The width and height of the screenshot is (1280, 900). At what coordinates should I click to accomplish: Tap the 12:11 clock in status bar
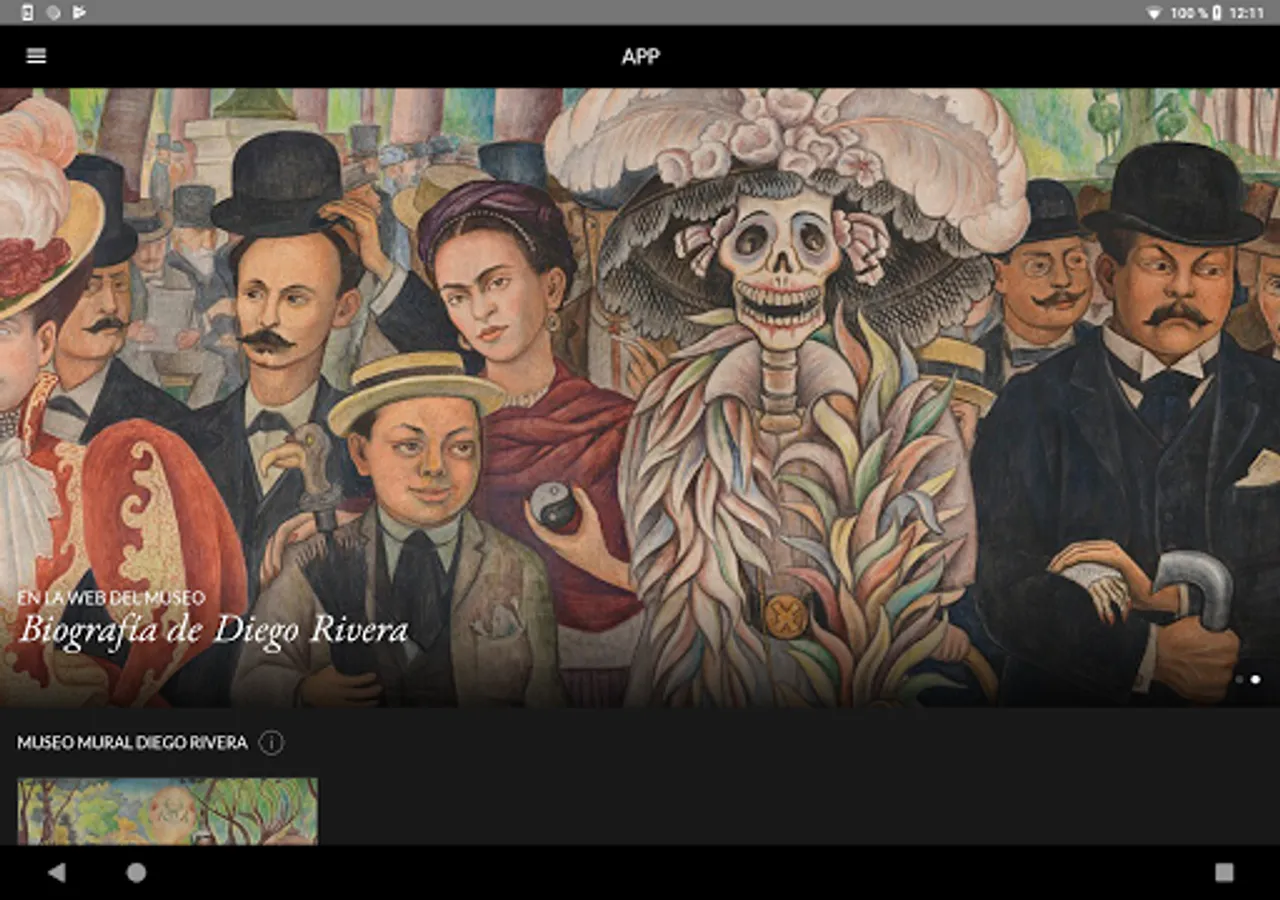coord(1247,13)
